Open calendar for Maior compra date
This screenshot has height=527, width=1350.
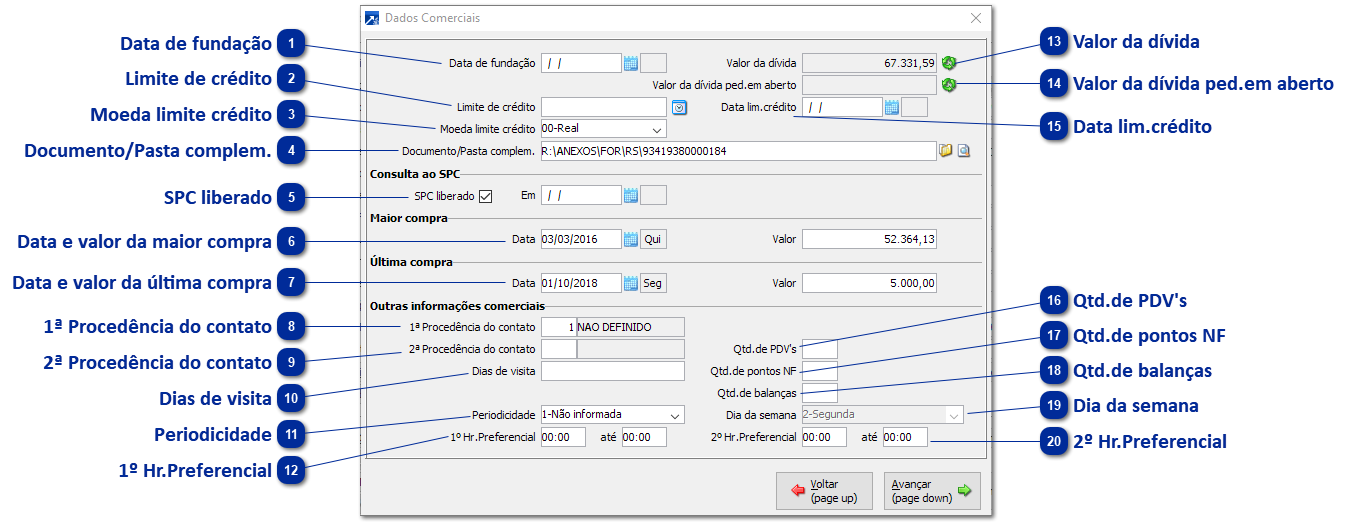click(631, 239)
